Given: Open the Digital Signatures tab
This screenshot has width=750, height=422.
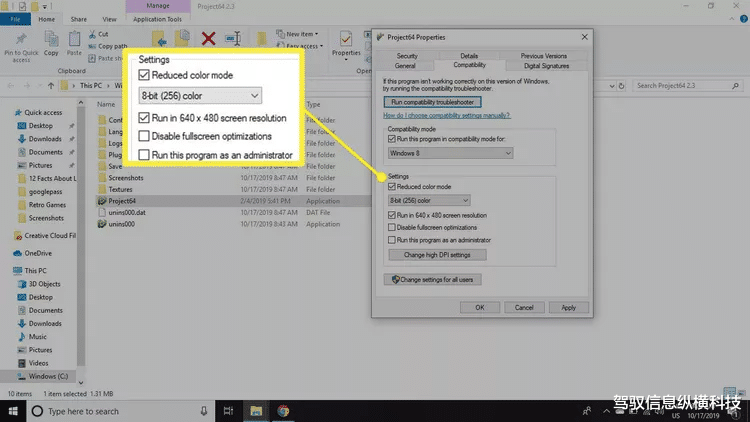Looking at the screenshot, I should point(546,66).
